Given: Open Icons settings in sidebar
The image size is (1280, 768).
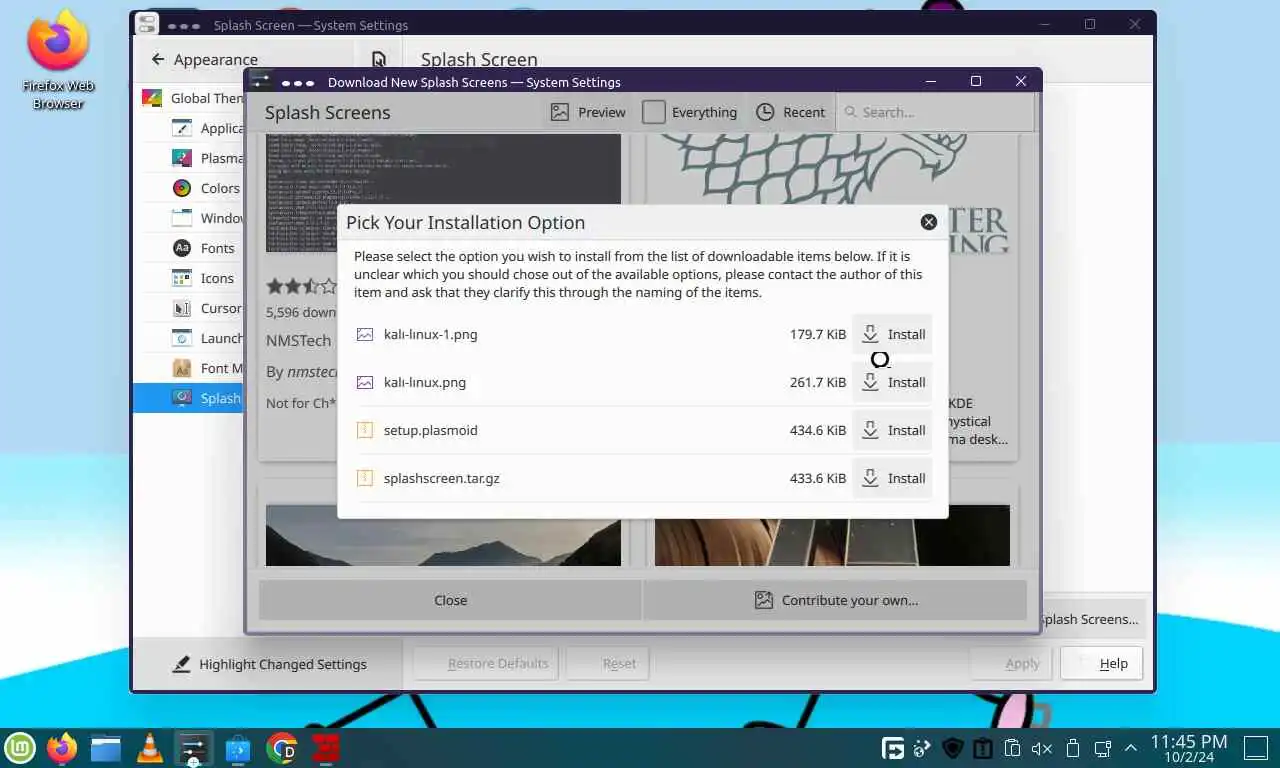Looking at the screenshot, I should (206, 278).
